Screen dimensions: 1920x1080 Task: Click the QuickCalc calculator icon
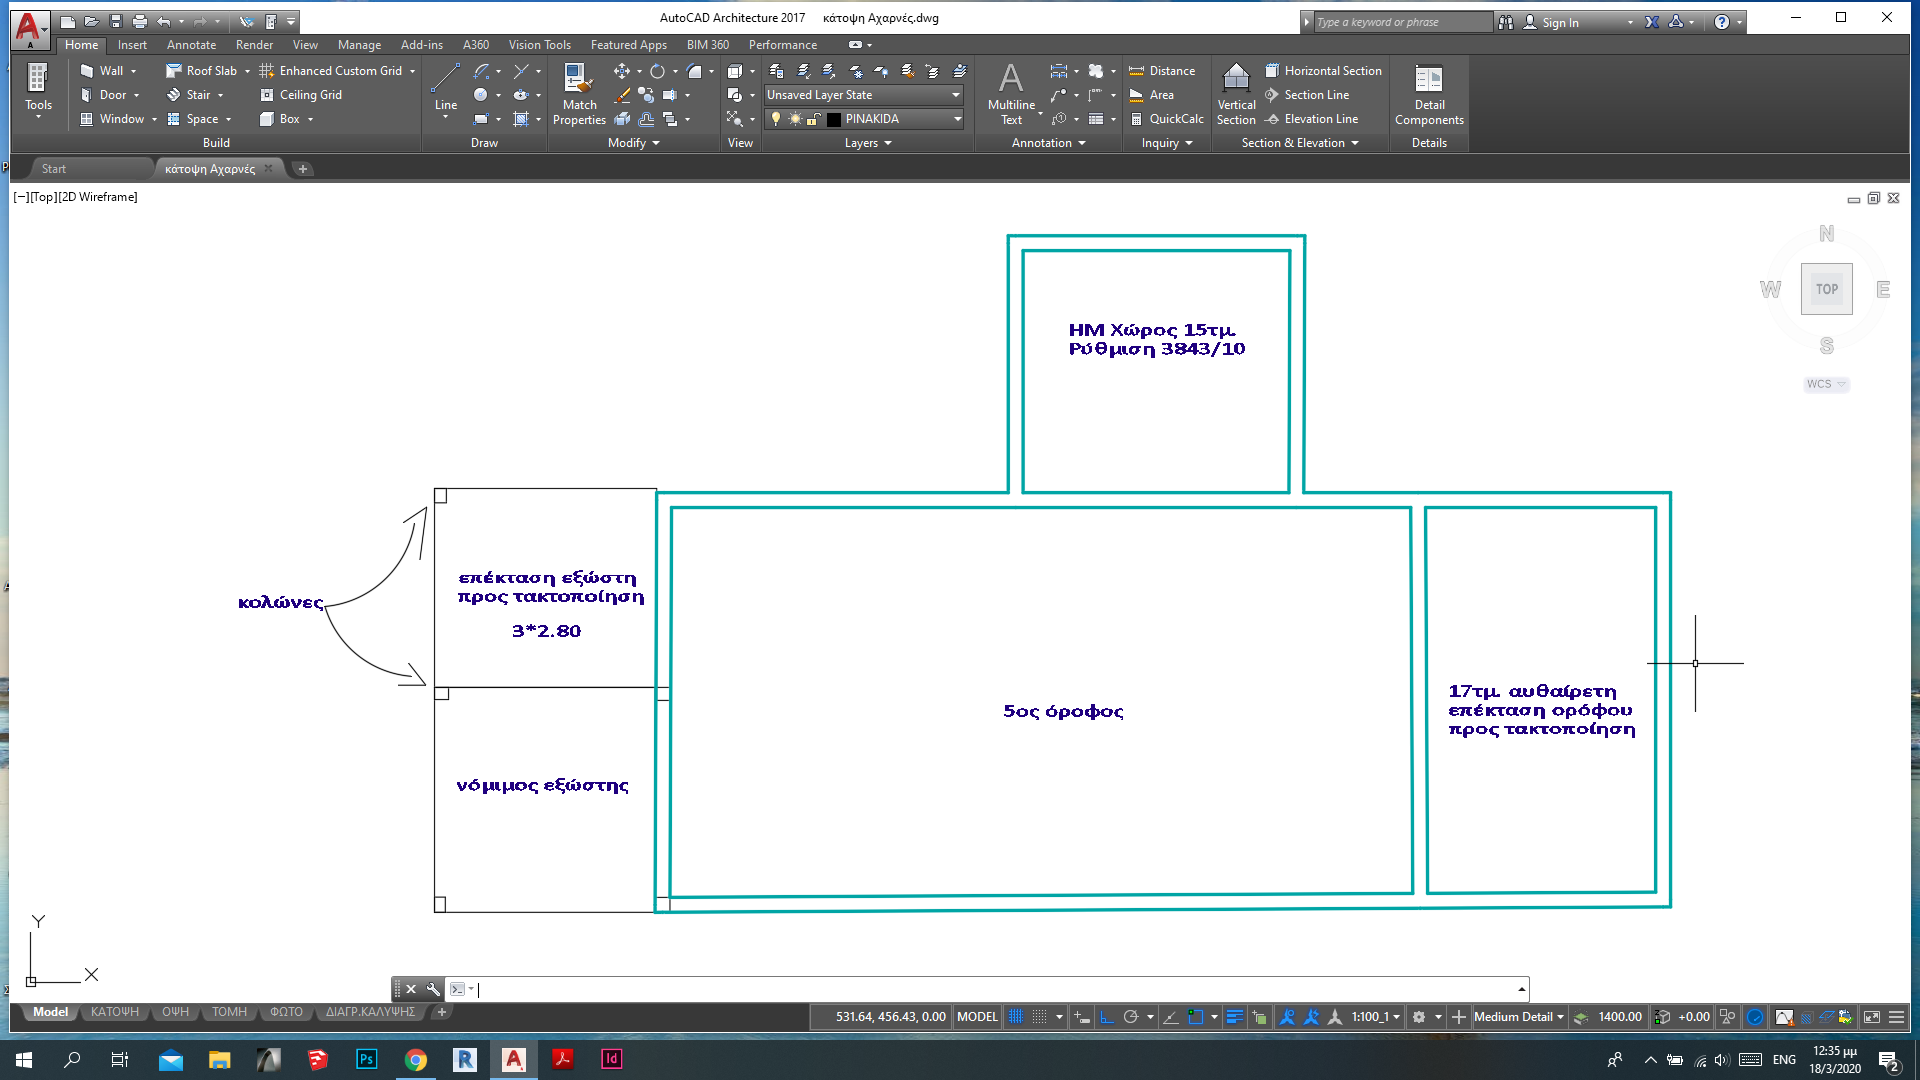pos(1137,119)
